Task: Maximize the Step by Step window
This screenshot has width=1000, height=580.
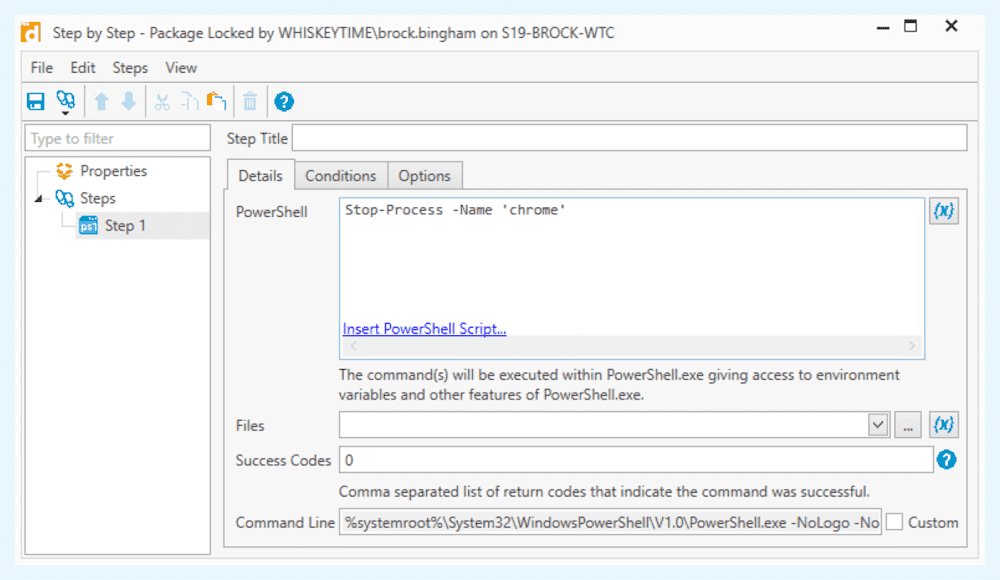Action: [x=911, y=26]
